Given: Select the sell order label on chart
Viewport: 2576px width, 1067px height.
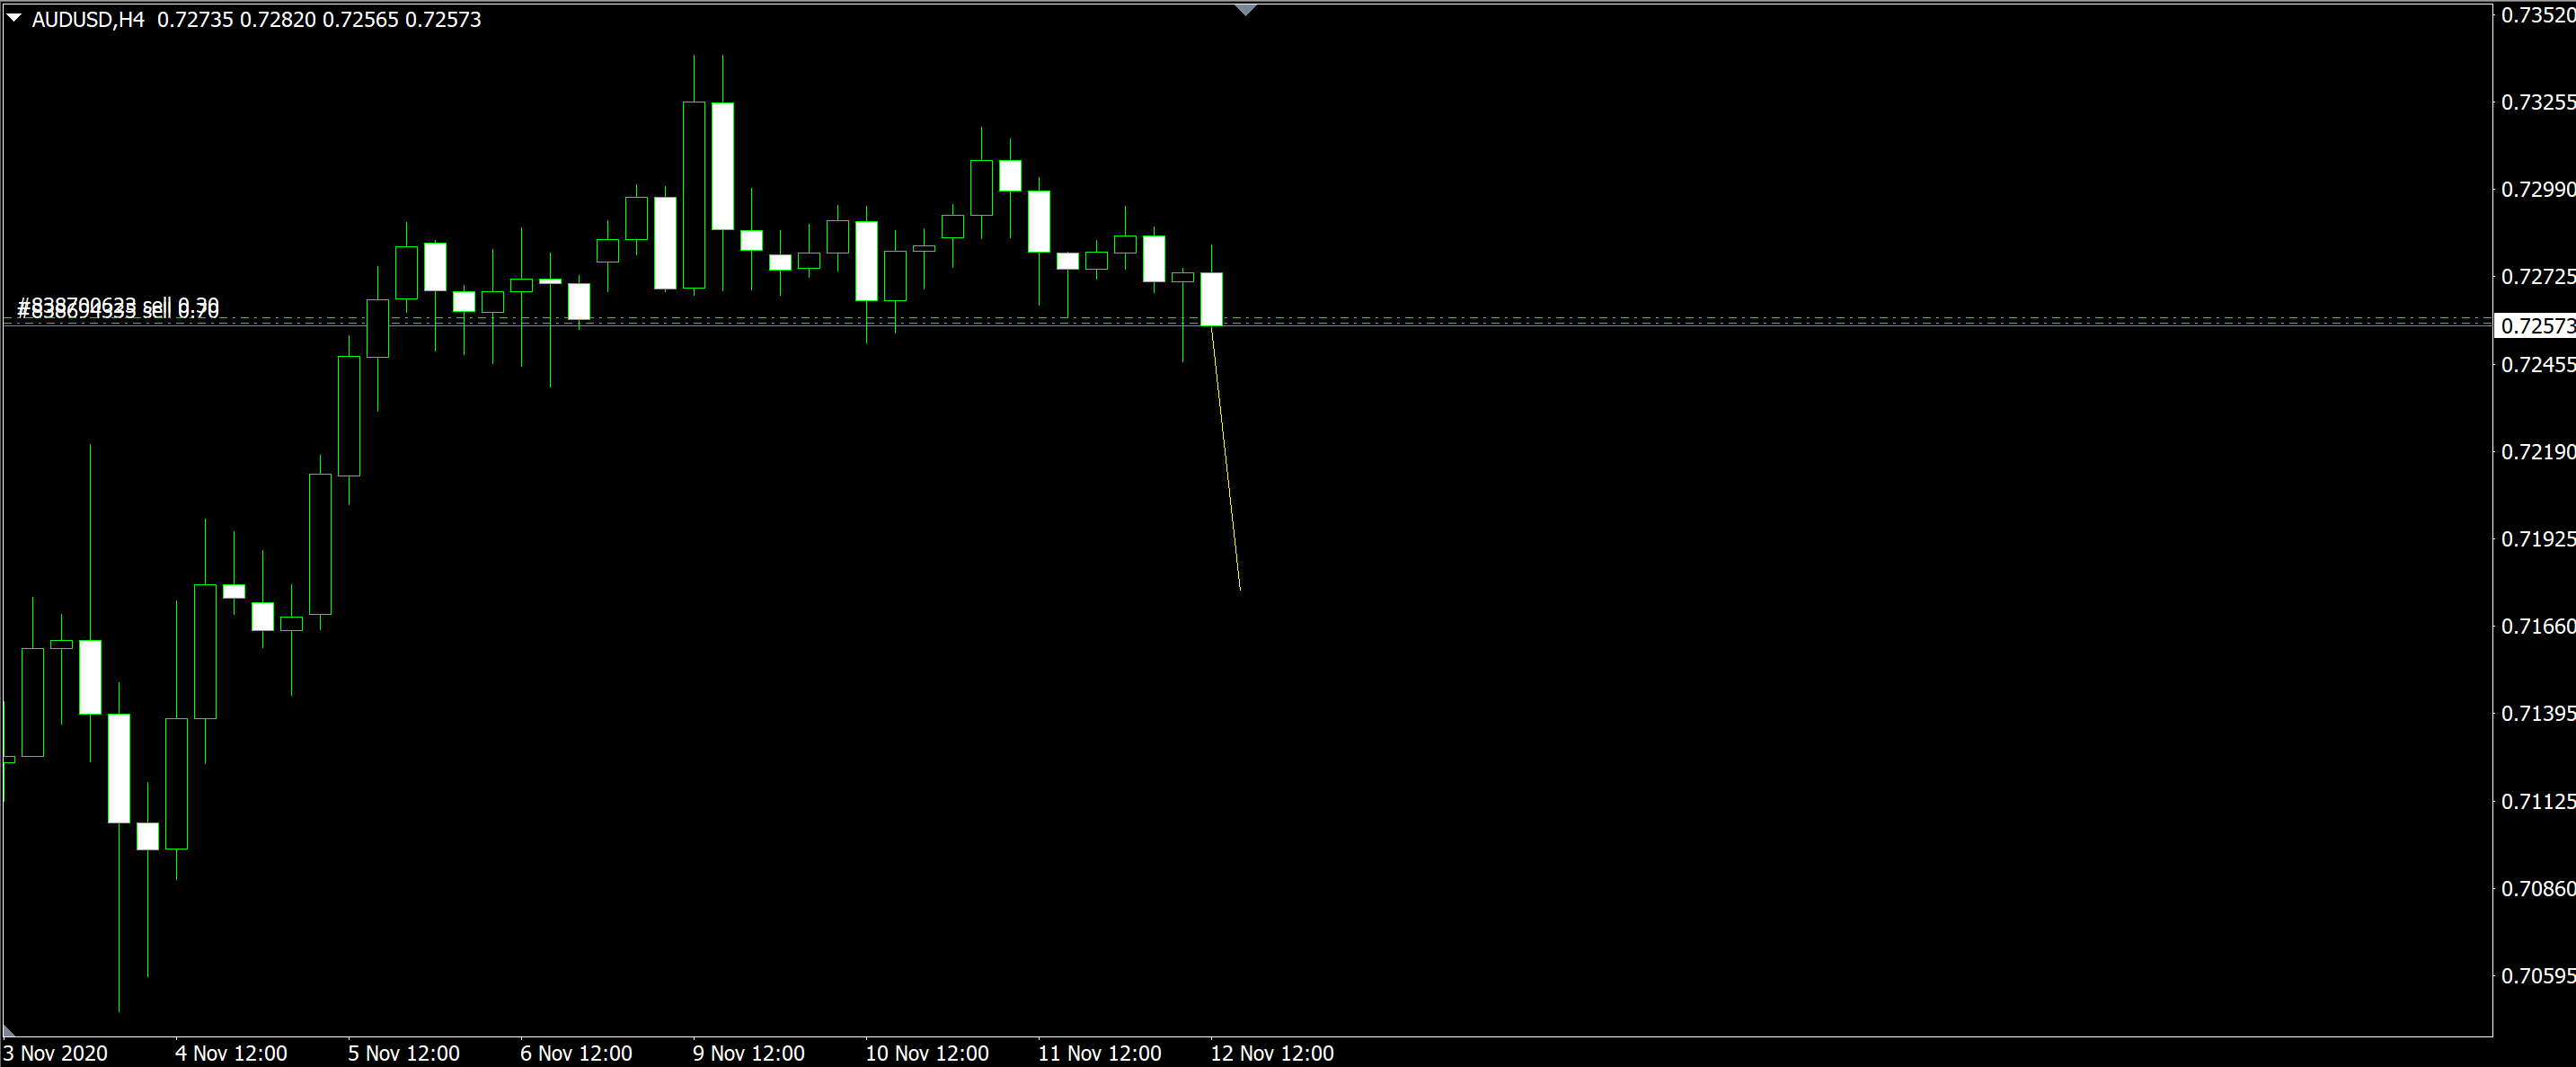Looking at the screenshot, I should tap(118, 308).
